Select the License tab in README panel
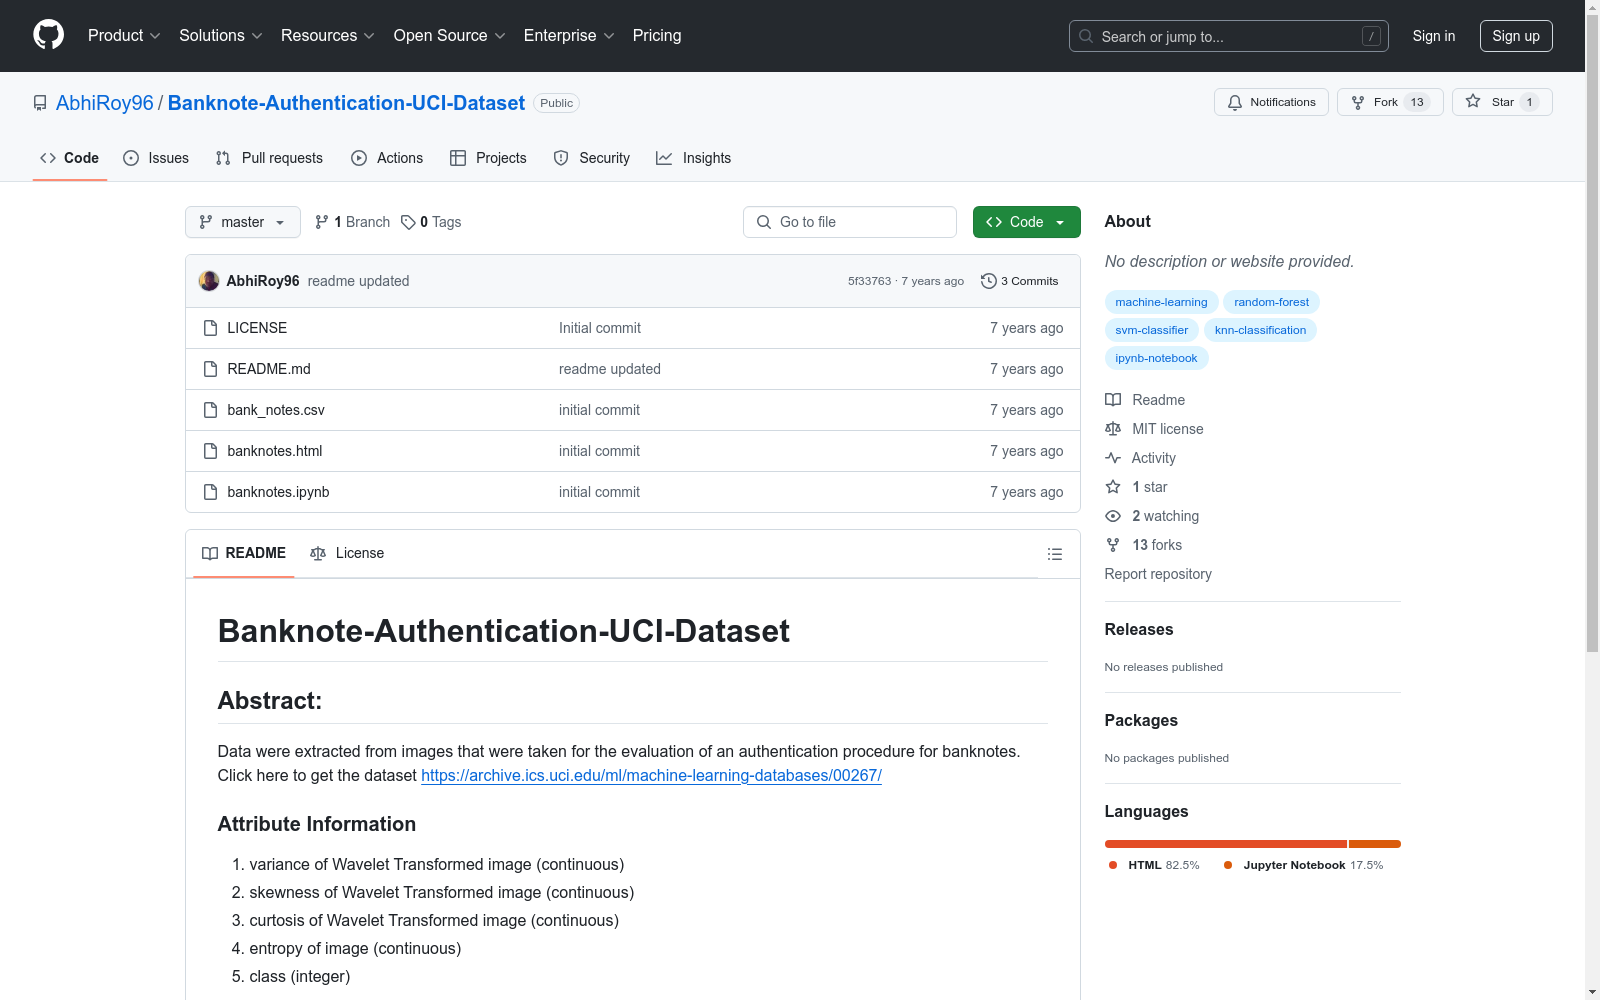 [347, 553]
